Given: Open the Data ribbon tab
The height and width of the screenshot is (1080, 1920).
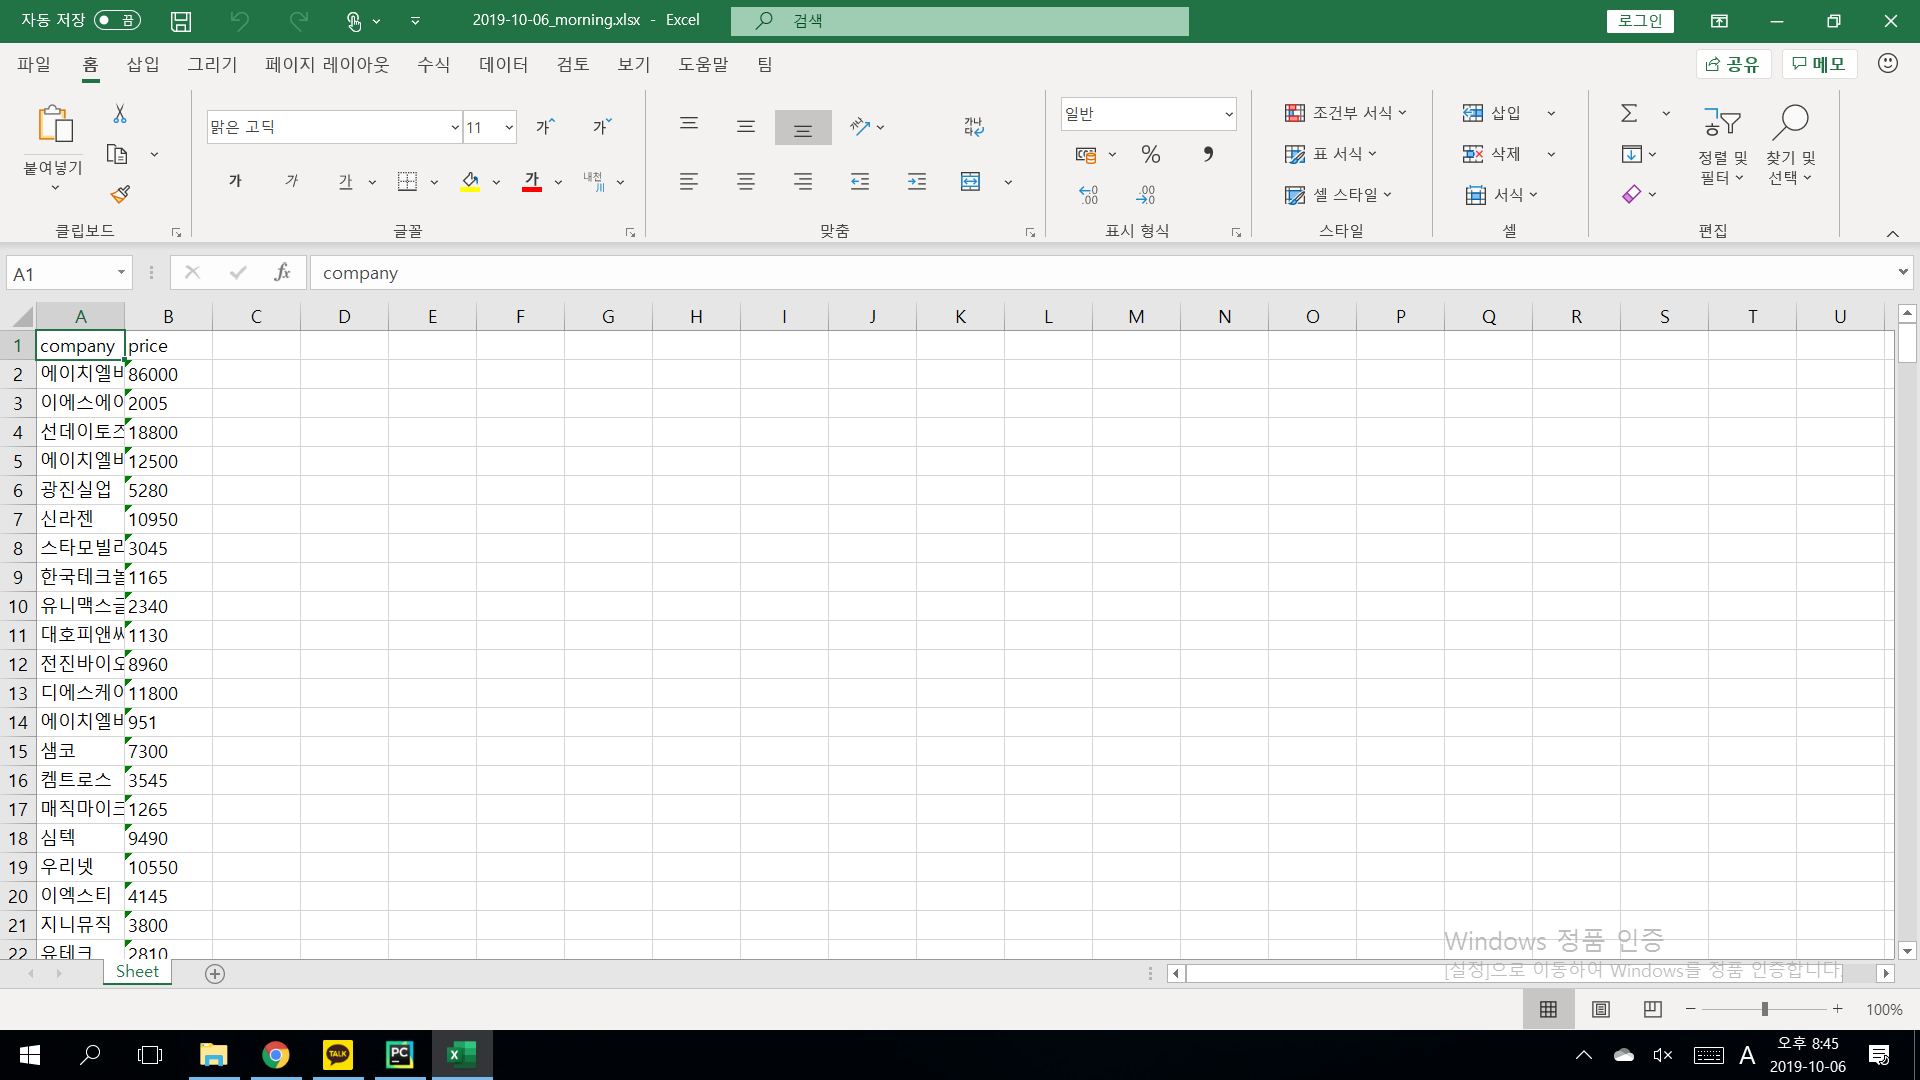Looking at the screenshot, I should [502, 64].
